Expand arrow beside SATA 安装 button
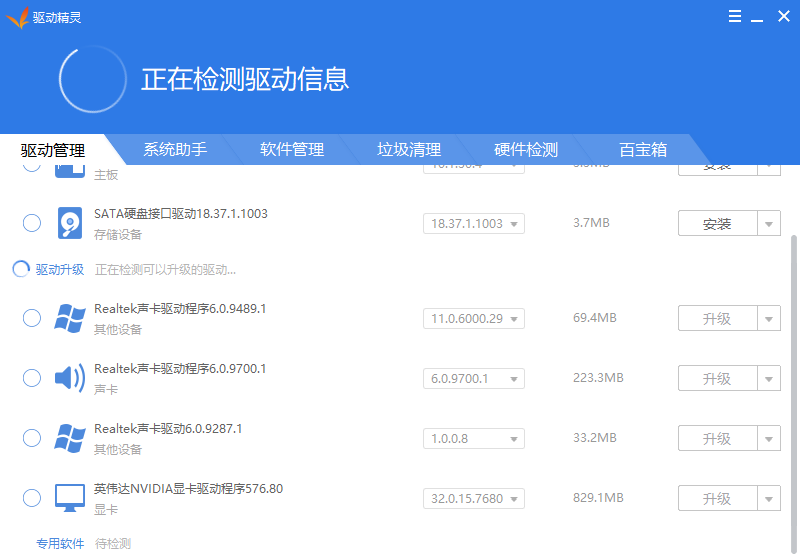 click(769, 223)
